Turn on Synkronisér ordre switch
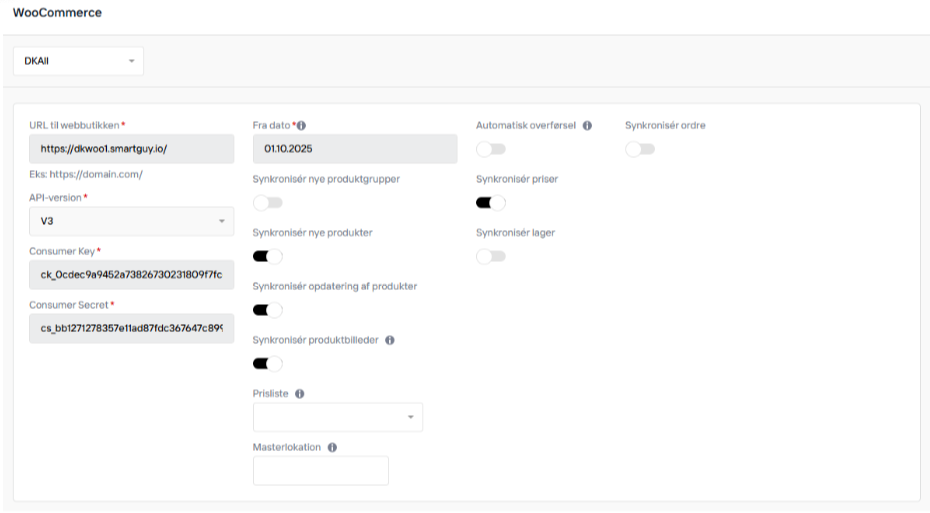The image size is (930, 513). tap(639, 149)
